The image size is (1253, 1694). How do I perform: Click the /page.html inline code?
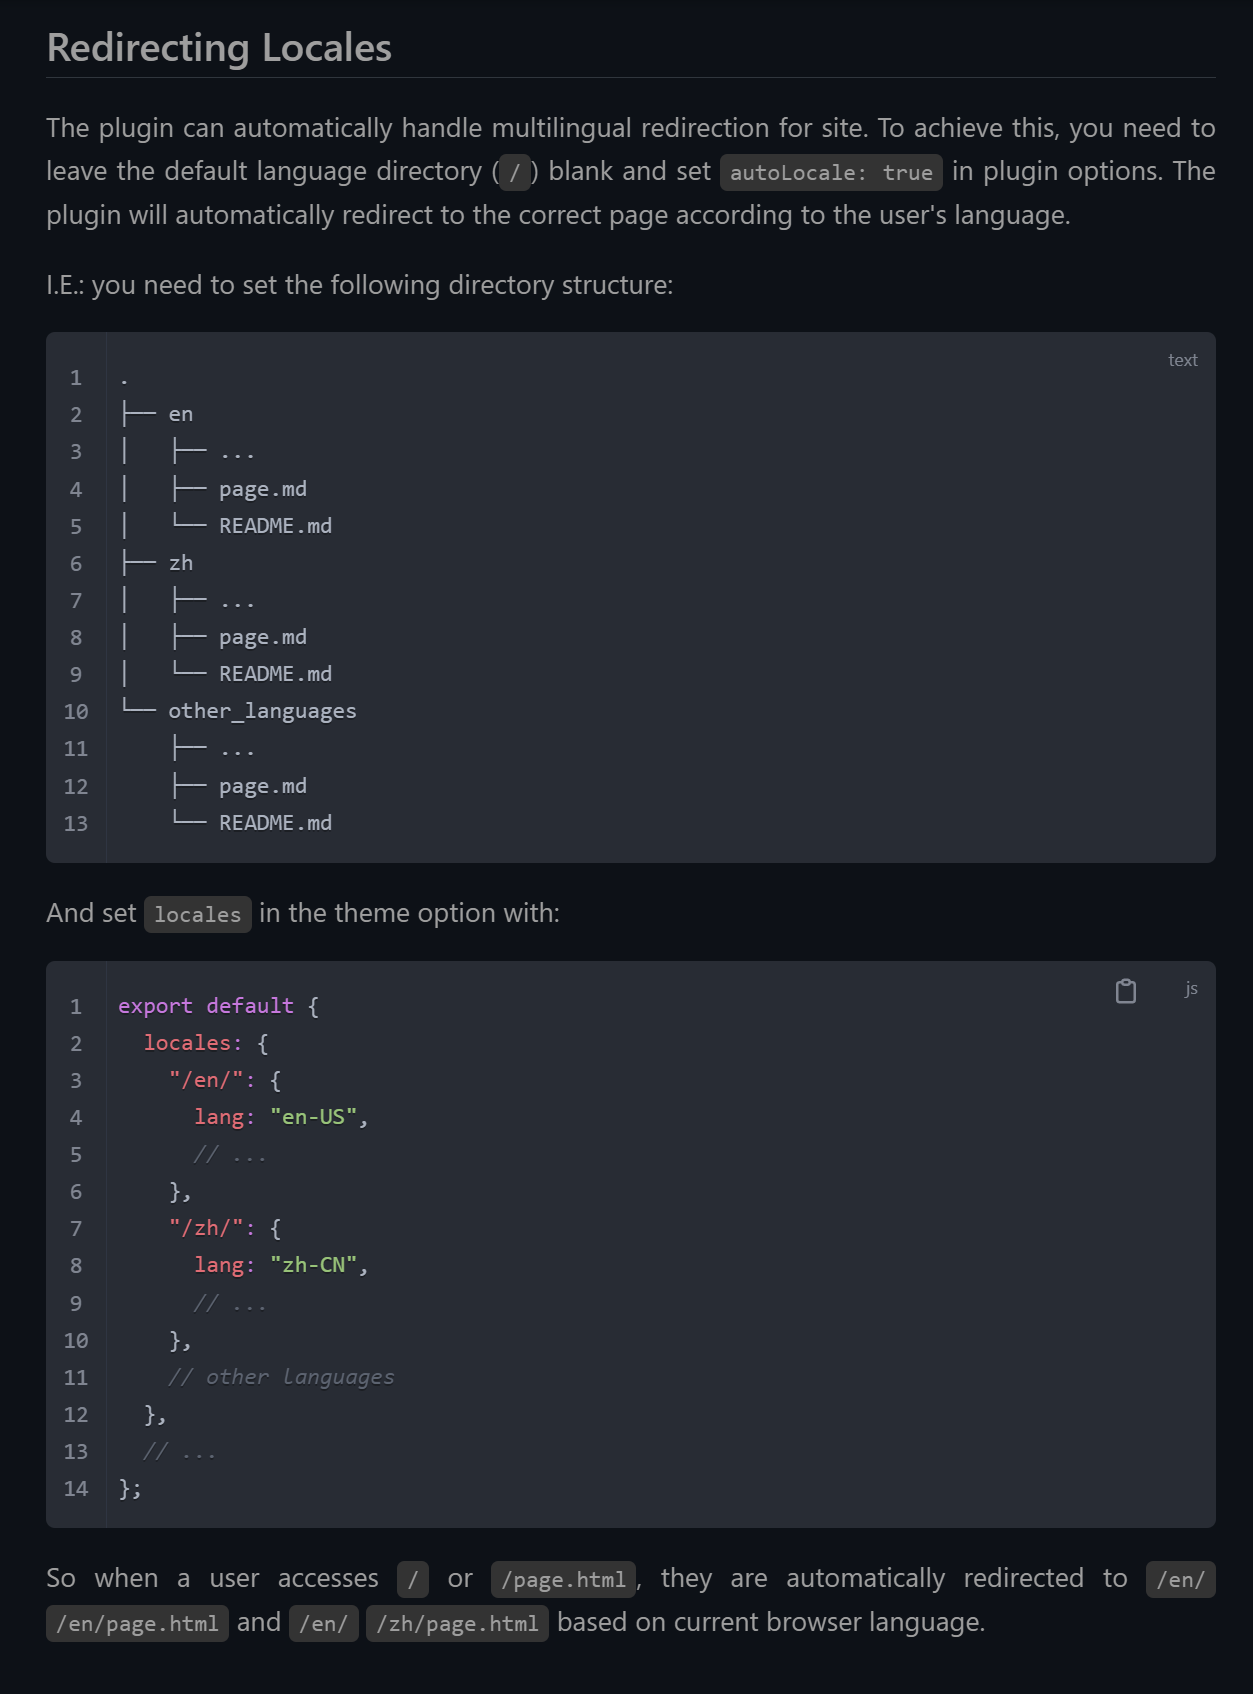[x=564, y=1579]
